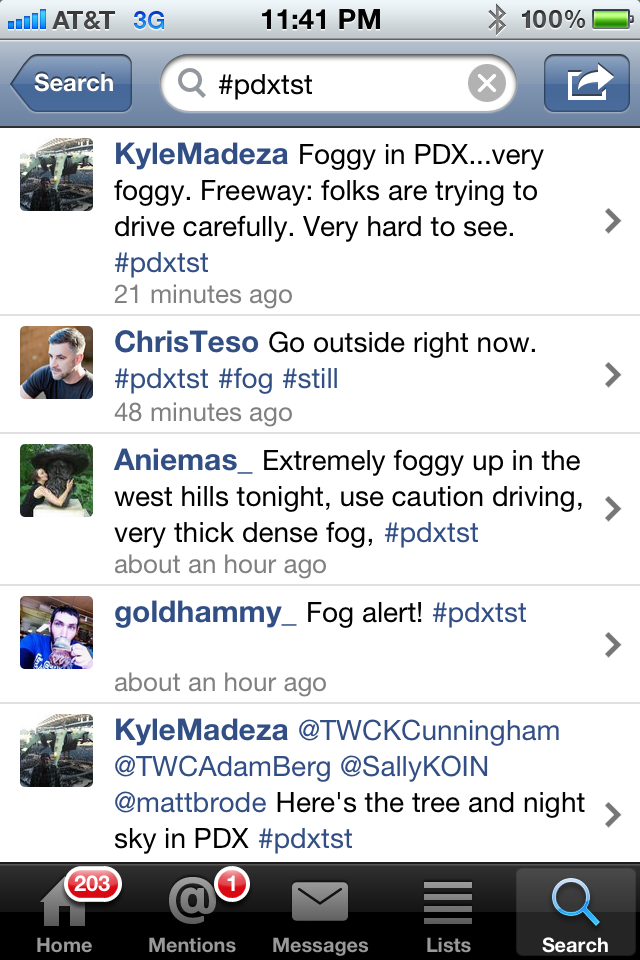Open the Lists tab

click(x=448, y=910)
